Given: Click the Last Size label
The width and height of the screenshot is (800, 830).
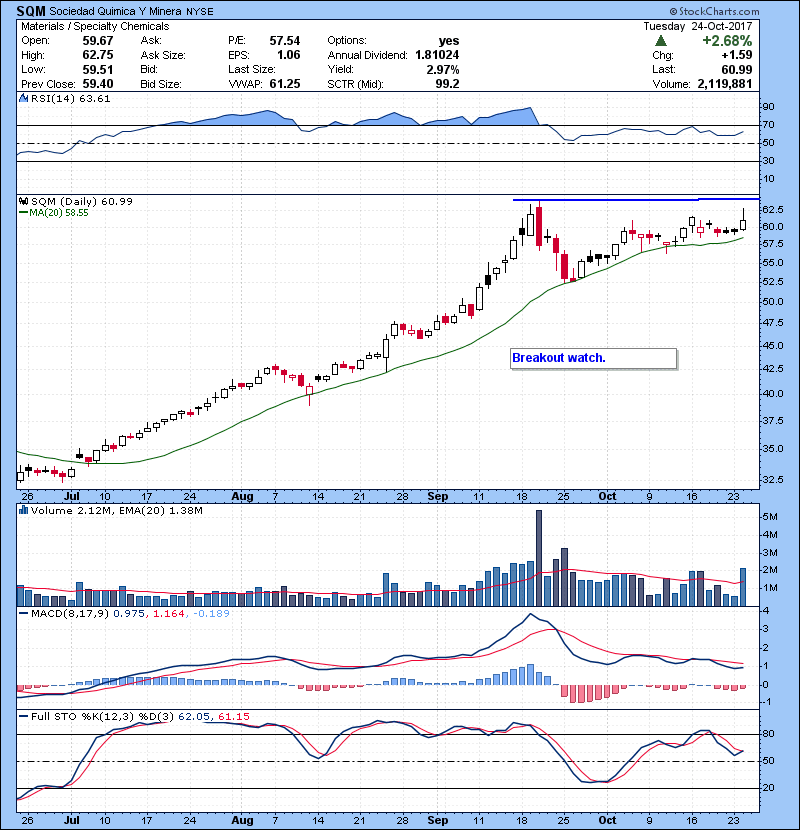Looking at the screenshot, I should click(x=251, y=69).
